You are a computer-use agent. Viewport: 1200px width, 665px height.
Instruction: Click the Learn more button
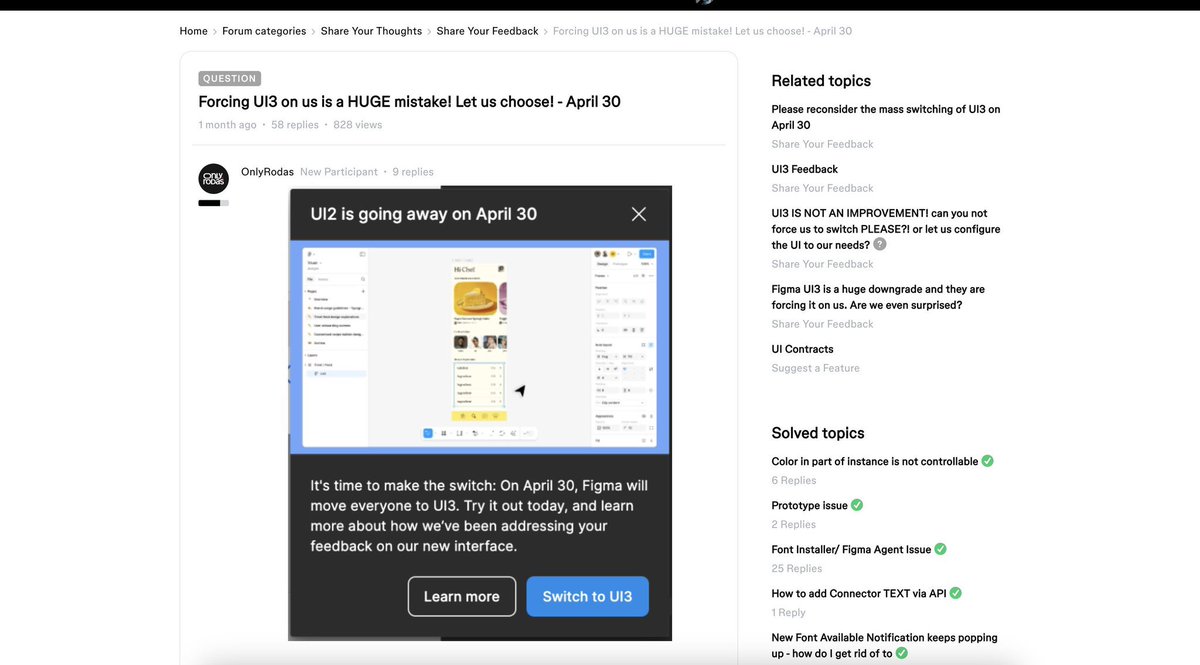coord(462,596)
